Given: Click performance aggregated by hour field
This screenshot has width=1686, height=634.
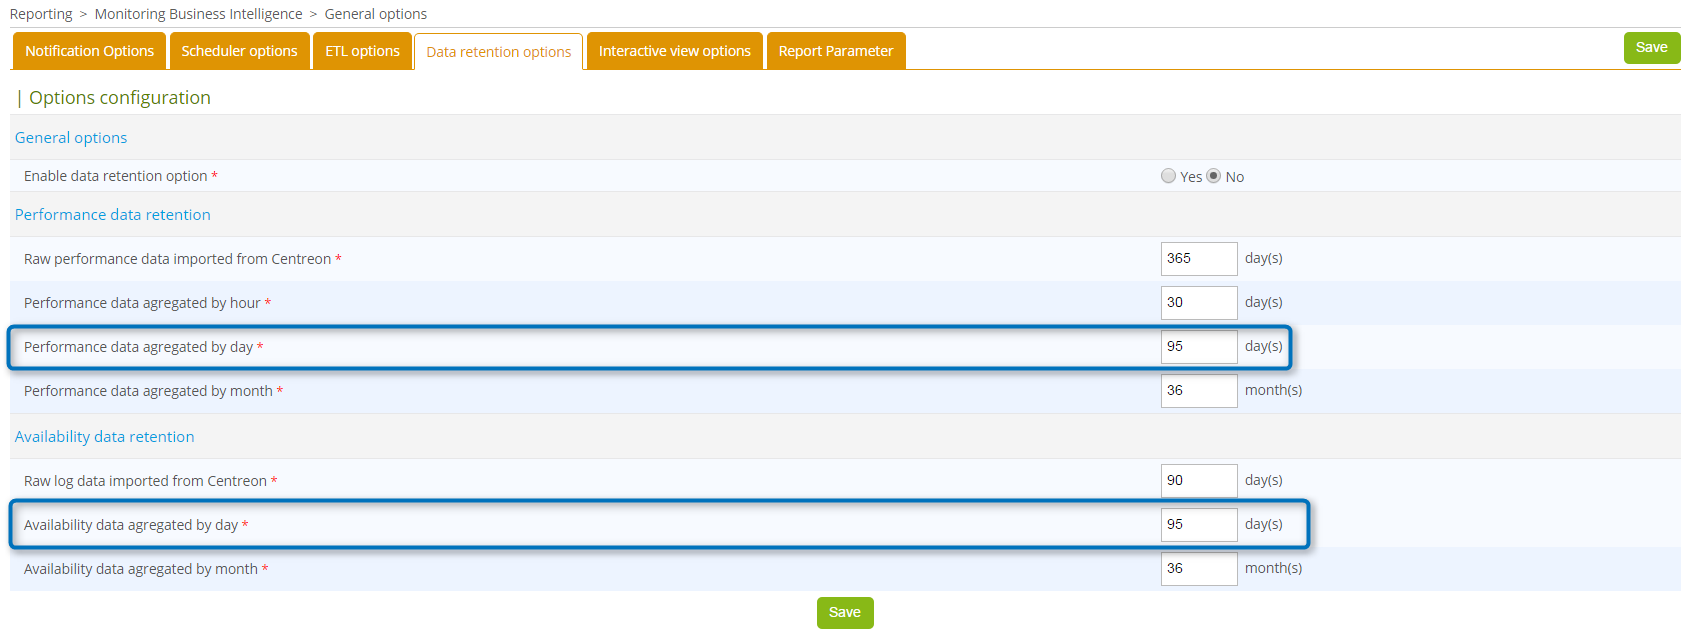Looking at the screenshot, I should click(x=1198, y=303).
